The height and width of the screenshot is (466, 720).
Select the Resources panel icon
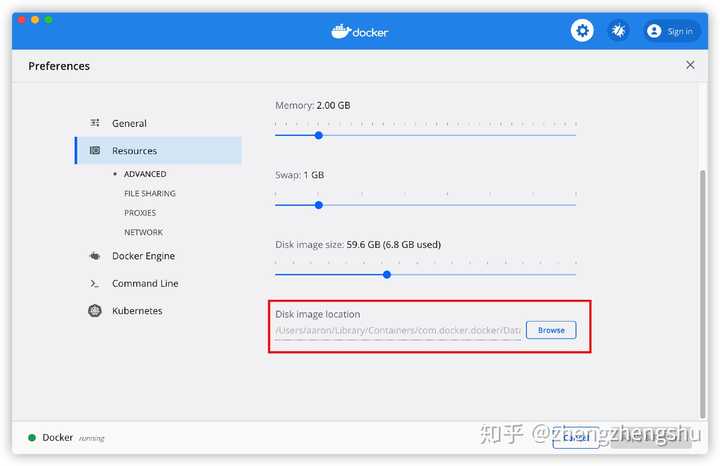coord(95,150)
